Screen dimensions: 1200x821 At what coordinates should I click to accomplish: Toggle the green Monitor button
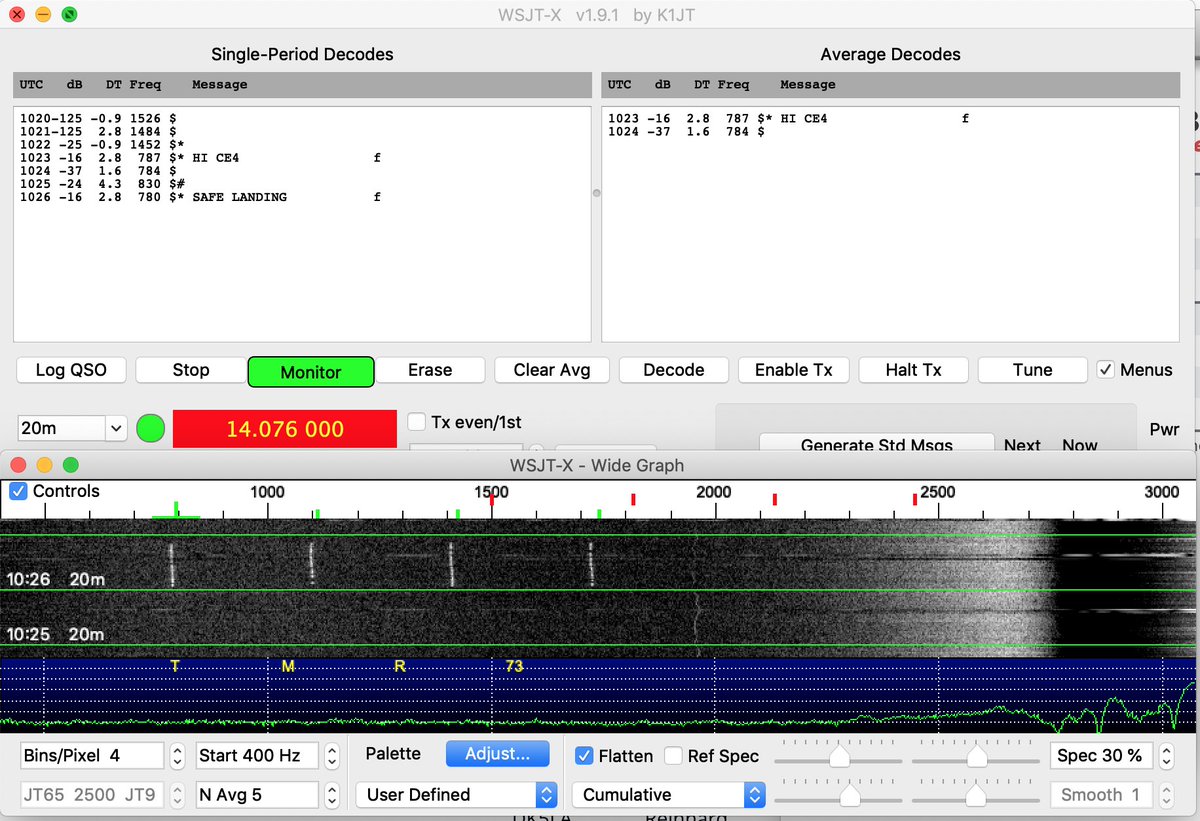coord(311,371)
